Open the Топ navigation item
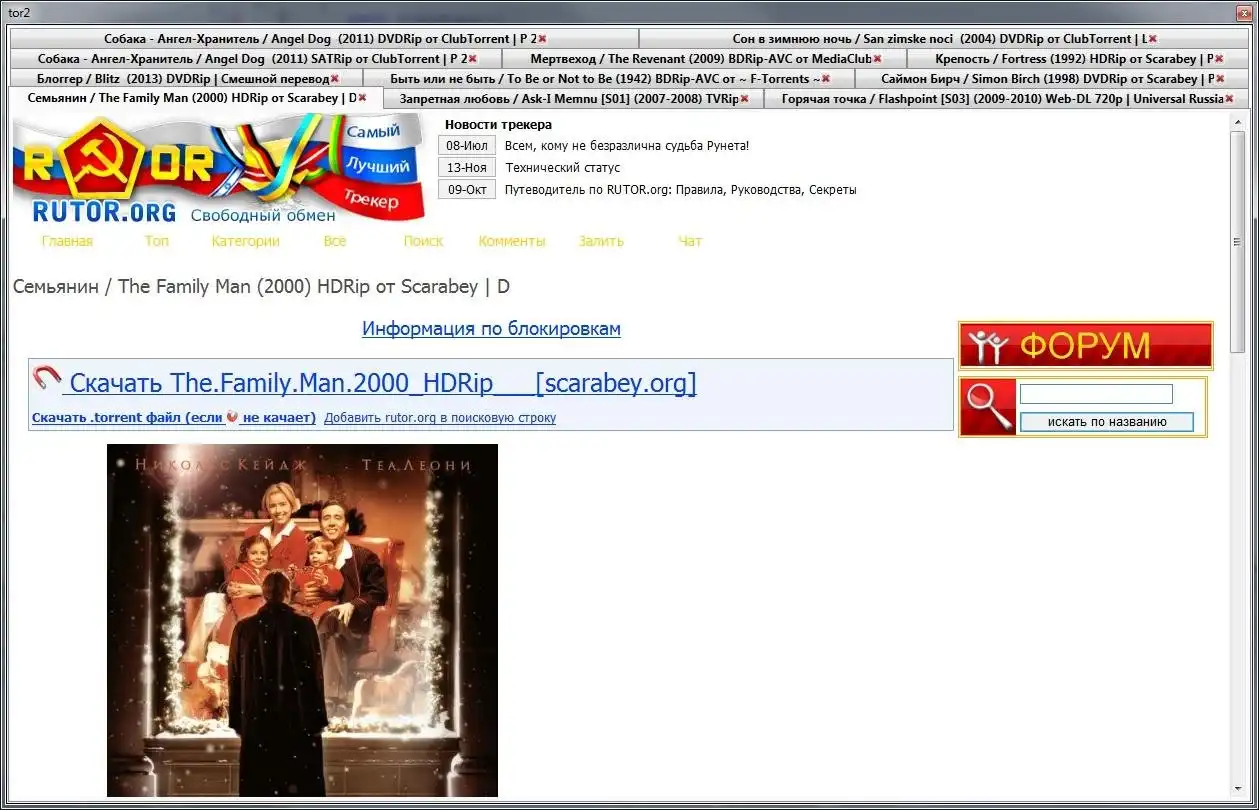 (156, 241)
